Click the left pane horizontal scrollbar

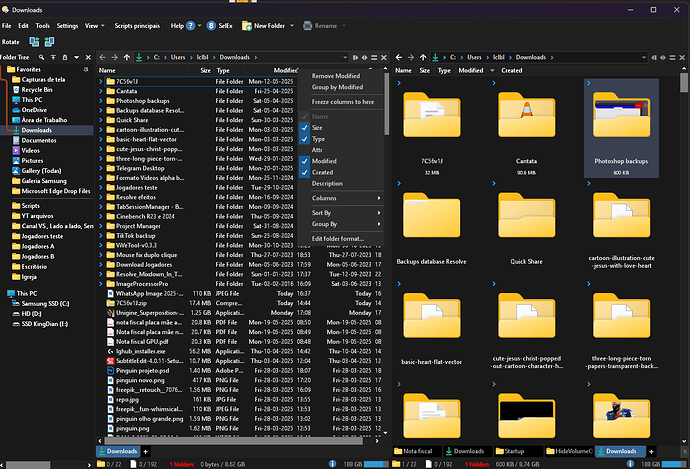coord(233,440)
